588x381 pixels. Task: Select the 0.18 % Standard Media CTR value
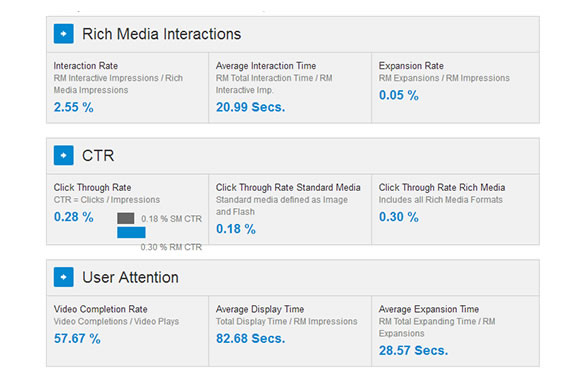[x=236, y=229]
